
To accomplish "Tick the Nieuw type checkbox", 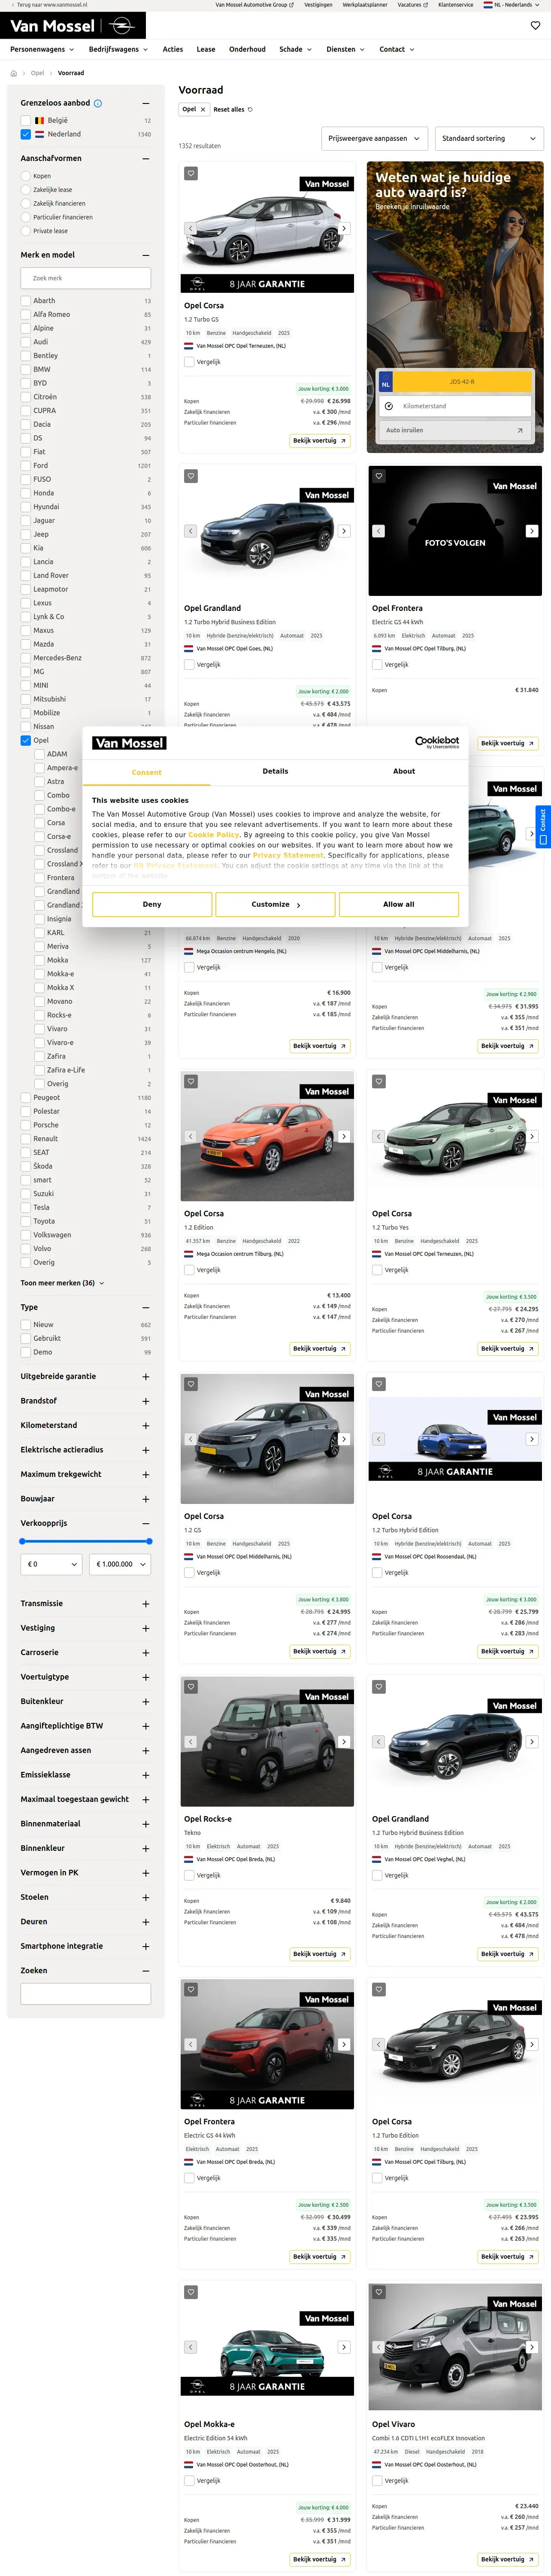I will coord(26,1325).
